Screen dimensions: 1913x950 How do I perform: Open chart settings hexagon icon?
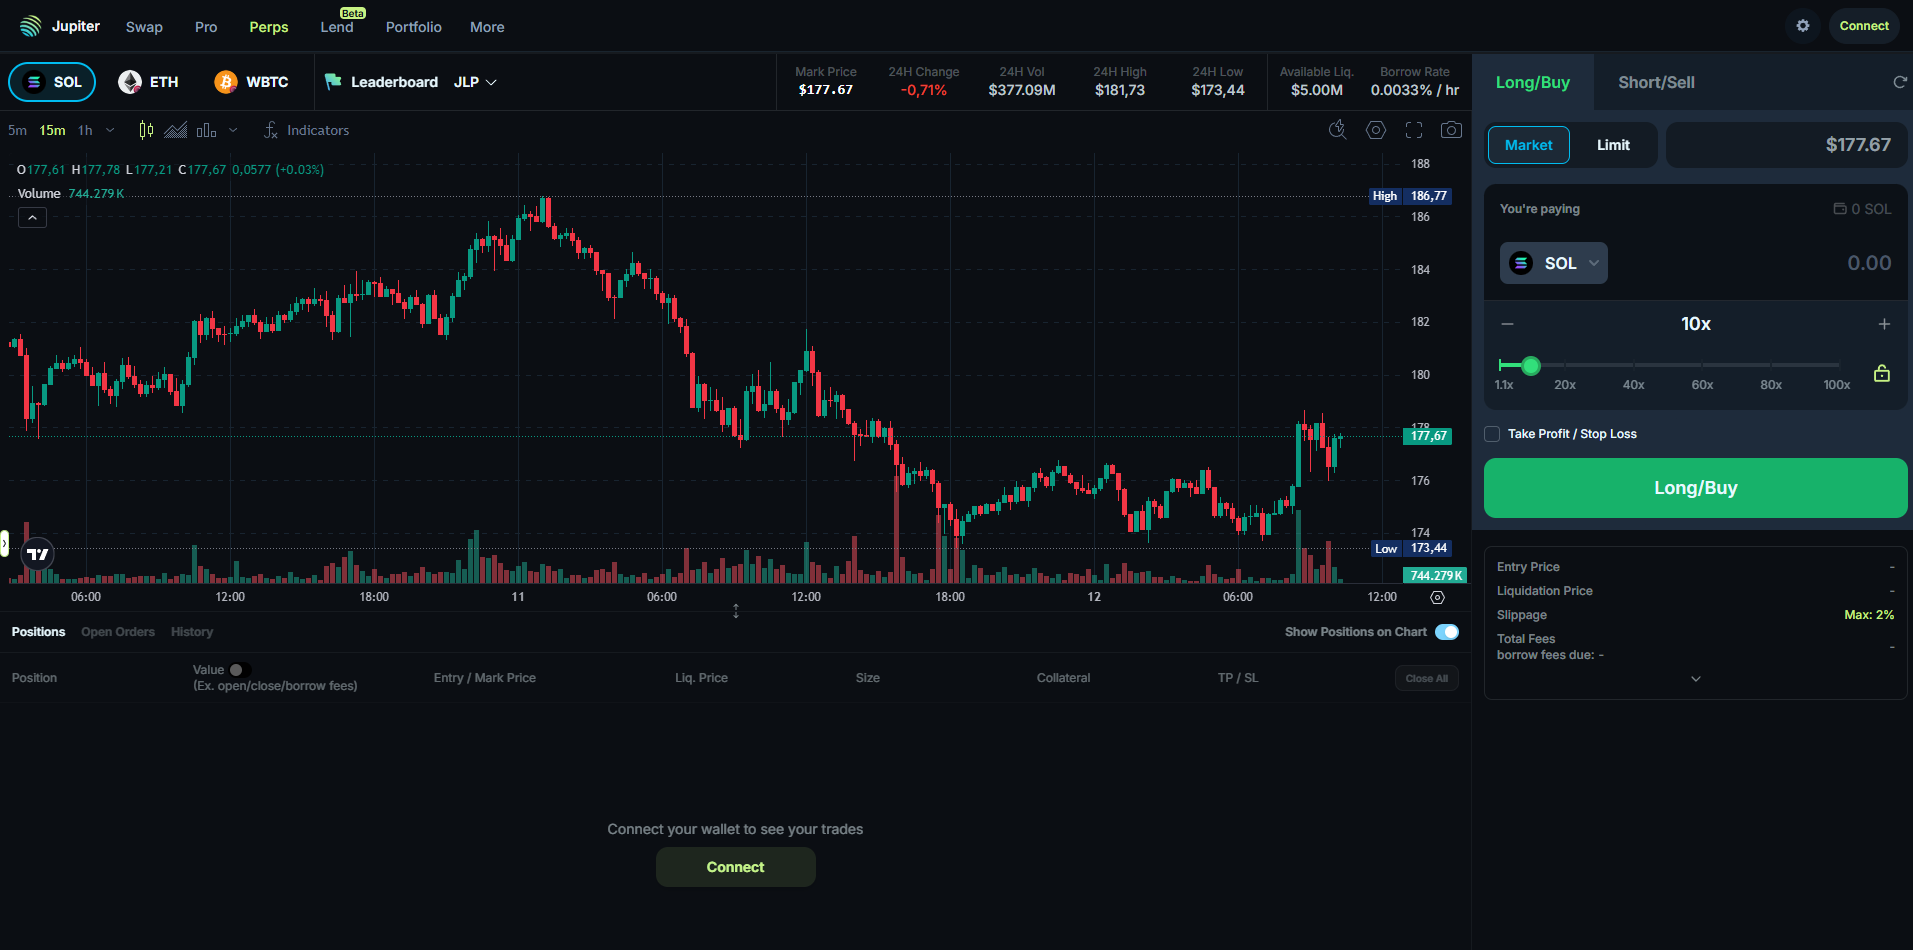point(1376,130)
